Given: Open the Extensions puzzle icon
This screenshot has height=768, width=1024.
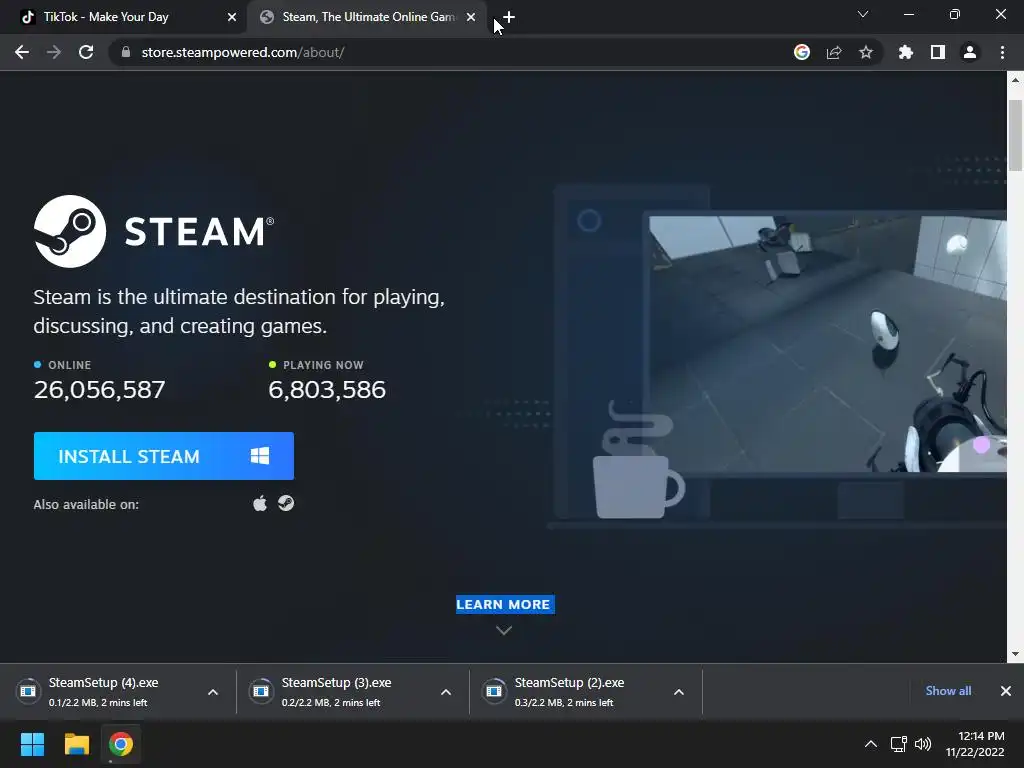Looking at the screenshot, I should [906, 52].
